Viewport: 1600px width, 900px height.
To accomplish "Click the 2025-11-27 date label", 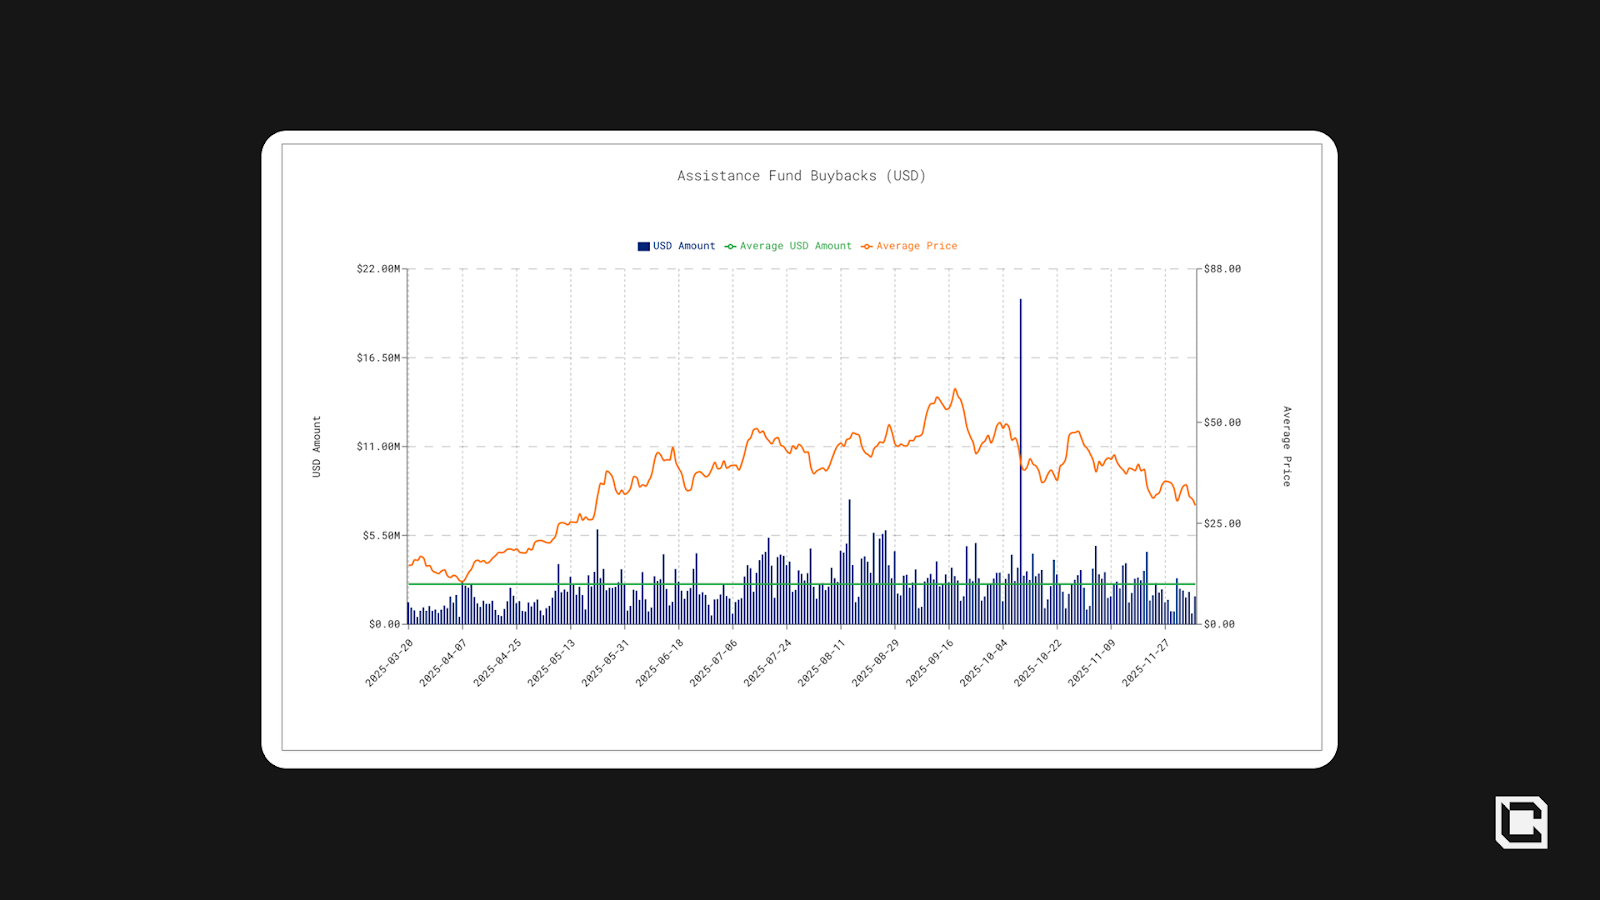I will click(1146, 663).
